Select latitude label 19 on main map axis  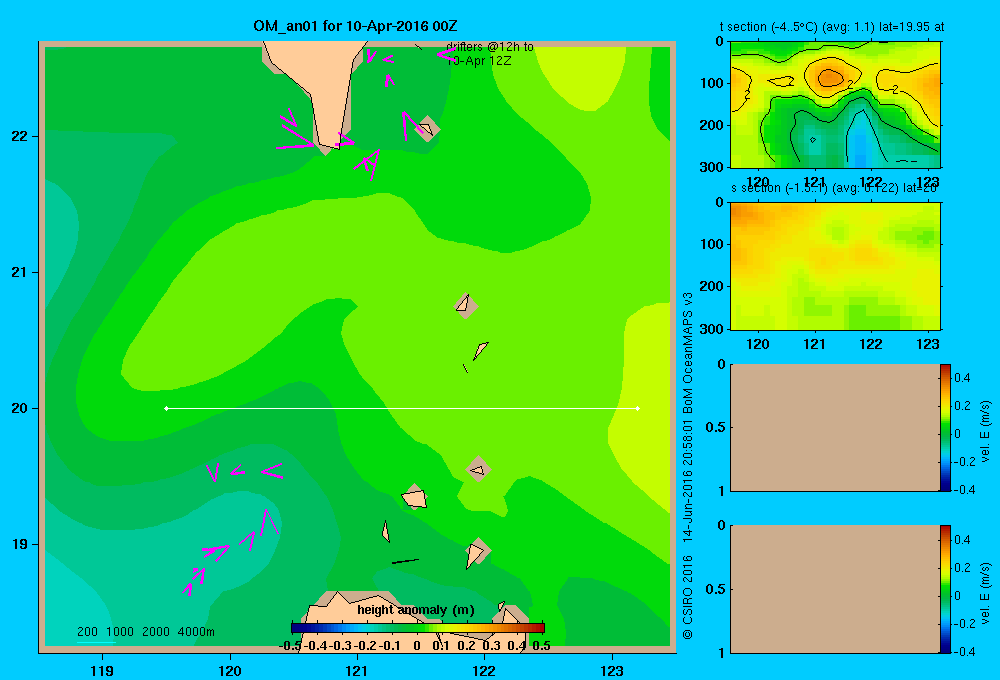click(x=20, y=544)
